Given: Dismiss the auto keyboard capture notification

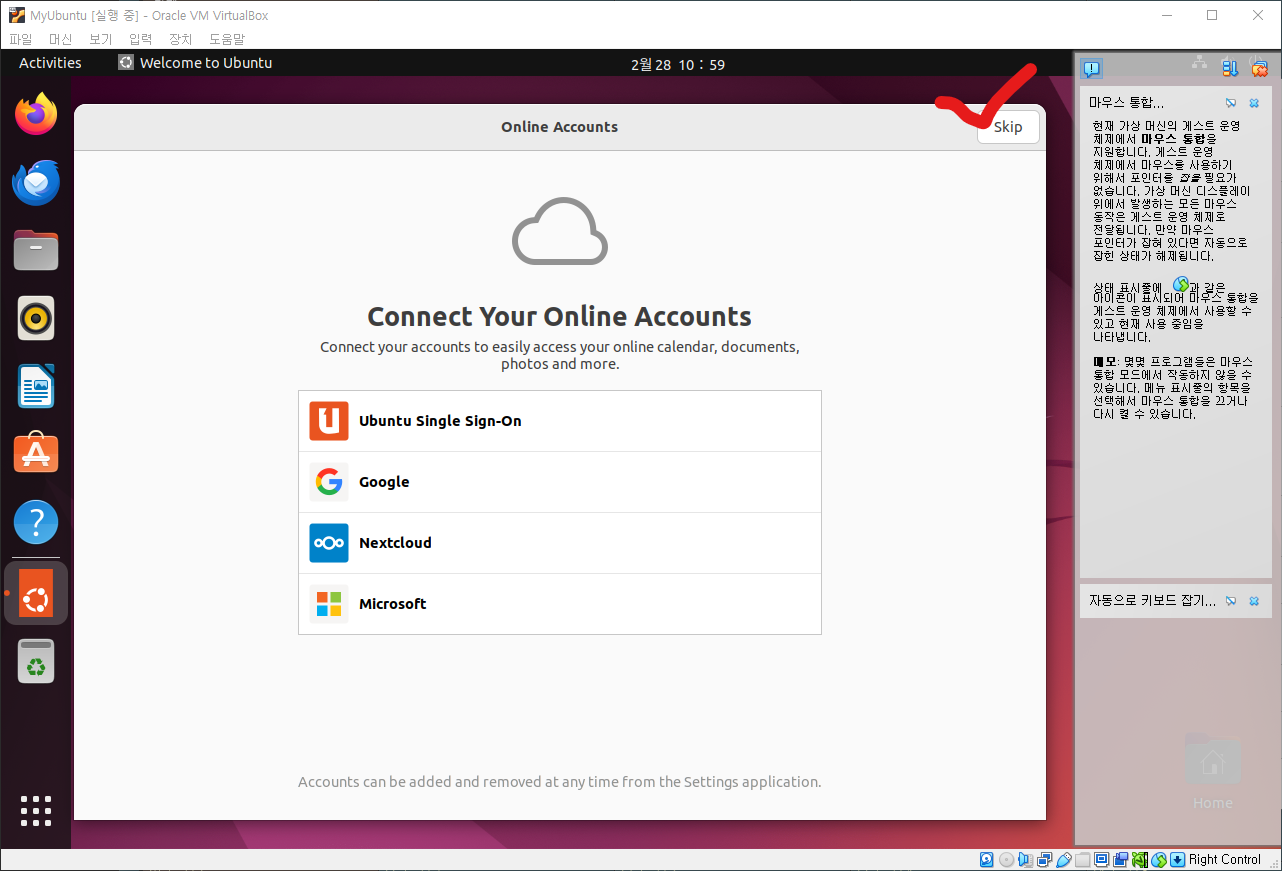Looking at the screenshot, I should [1254, 601].
